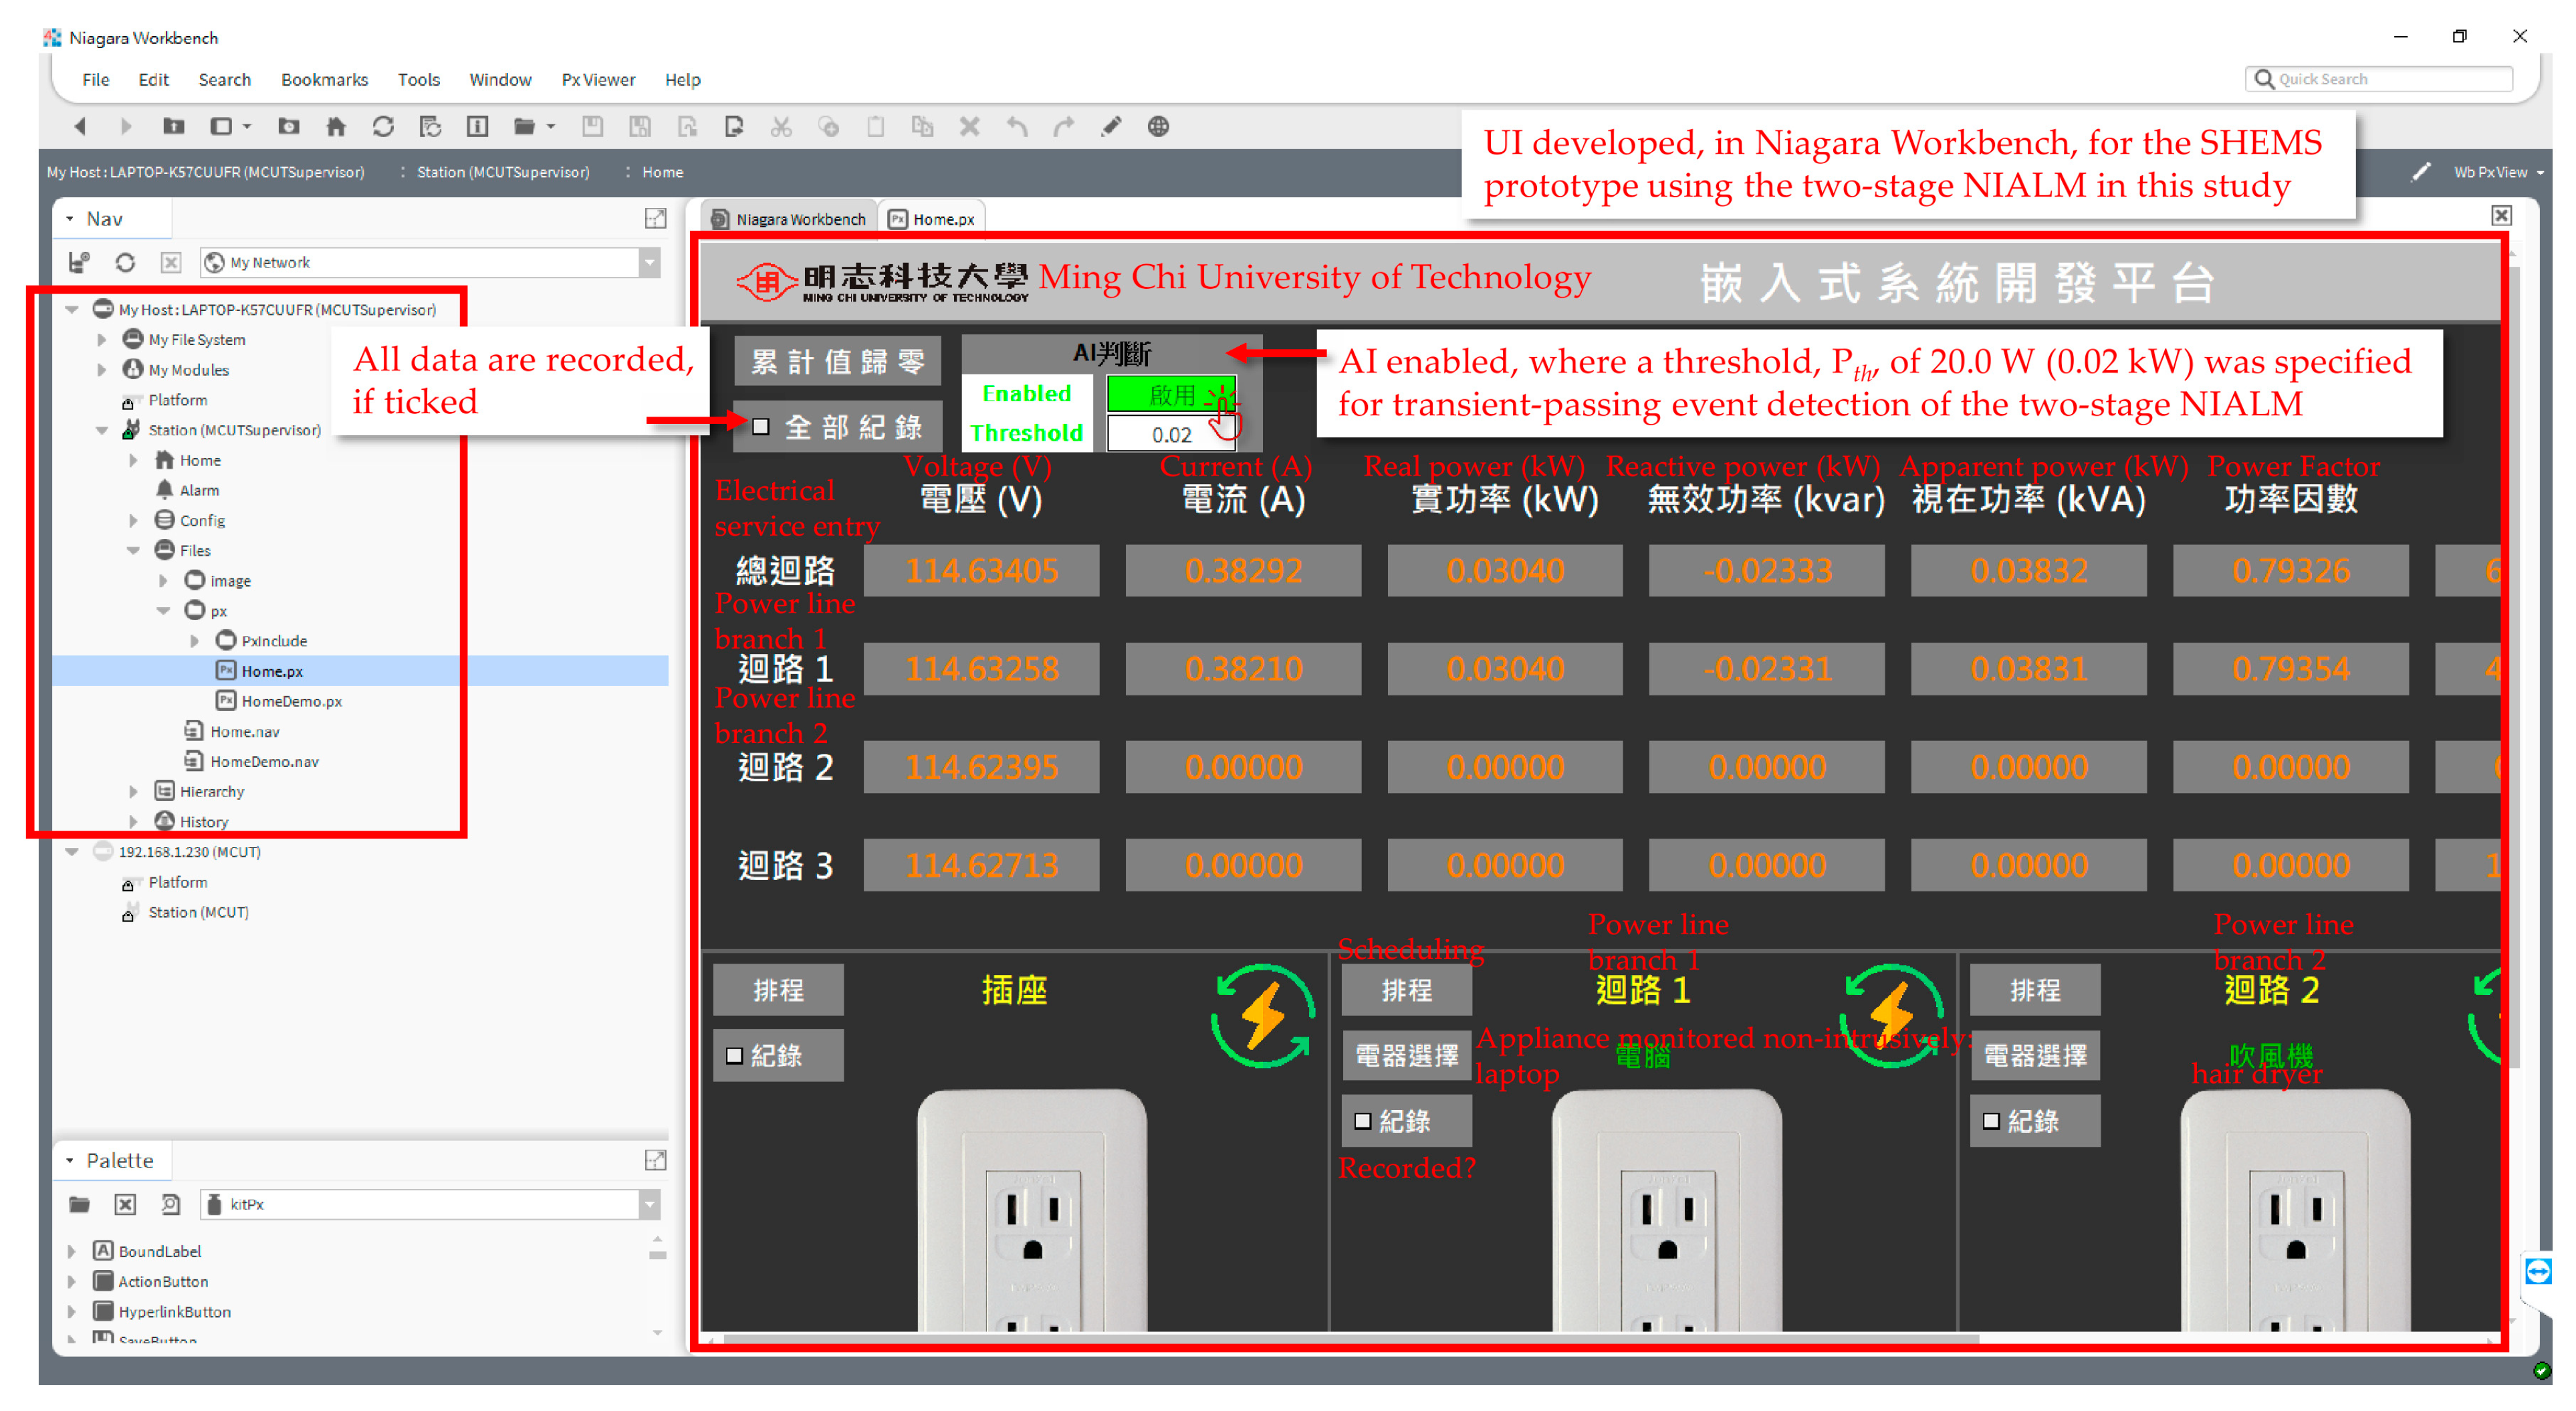The width and height of the screenshot is (2576, 1411).
Task: Click the Refresh toolbar icon
Action: click(x=383, y=127)
